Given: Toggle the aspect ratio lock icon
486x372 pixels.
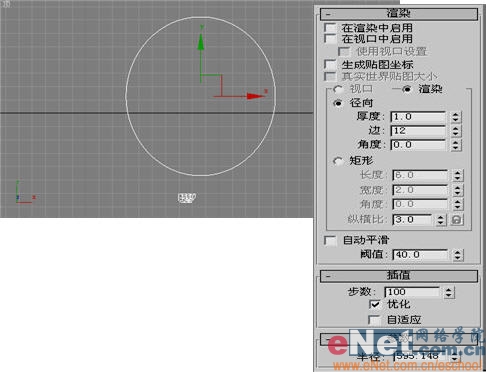Looking at the screenshot, I should (x=456, y=220).
